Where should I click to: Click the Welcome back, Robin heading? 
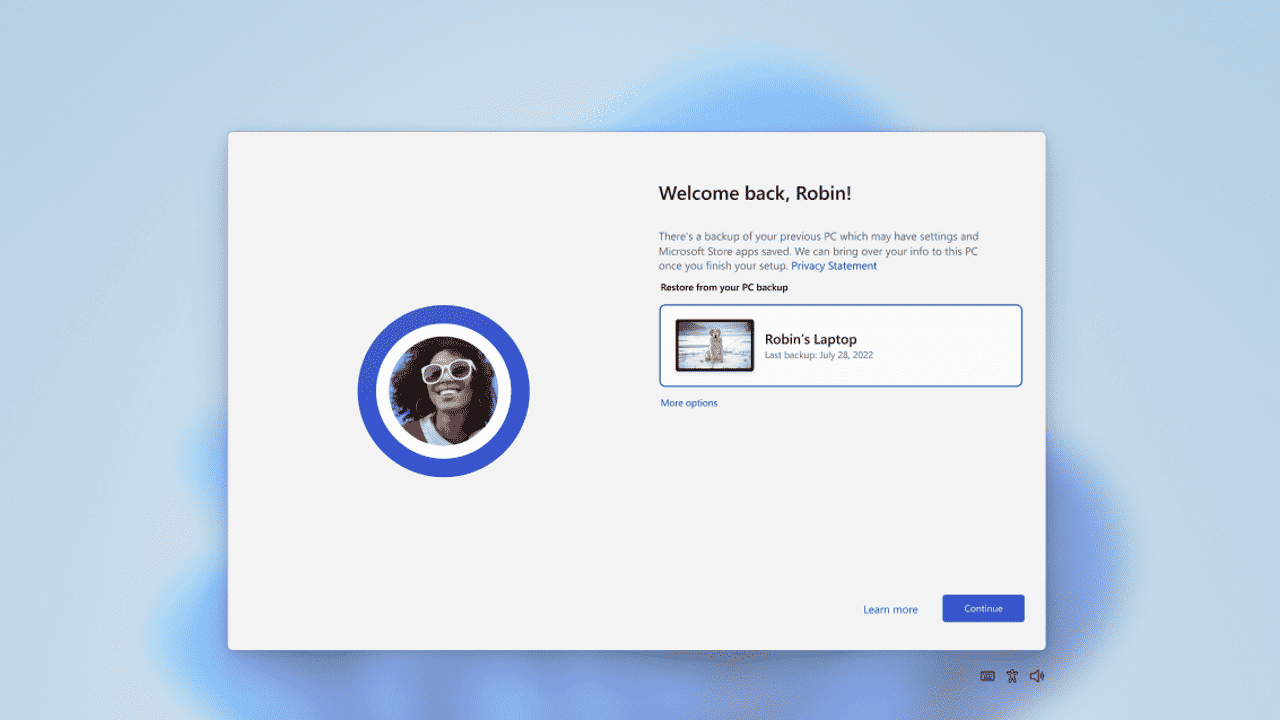coord(756,192)
